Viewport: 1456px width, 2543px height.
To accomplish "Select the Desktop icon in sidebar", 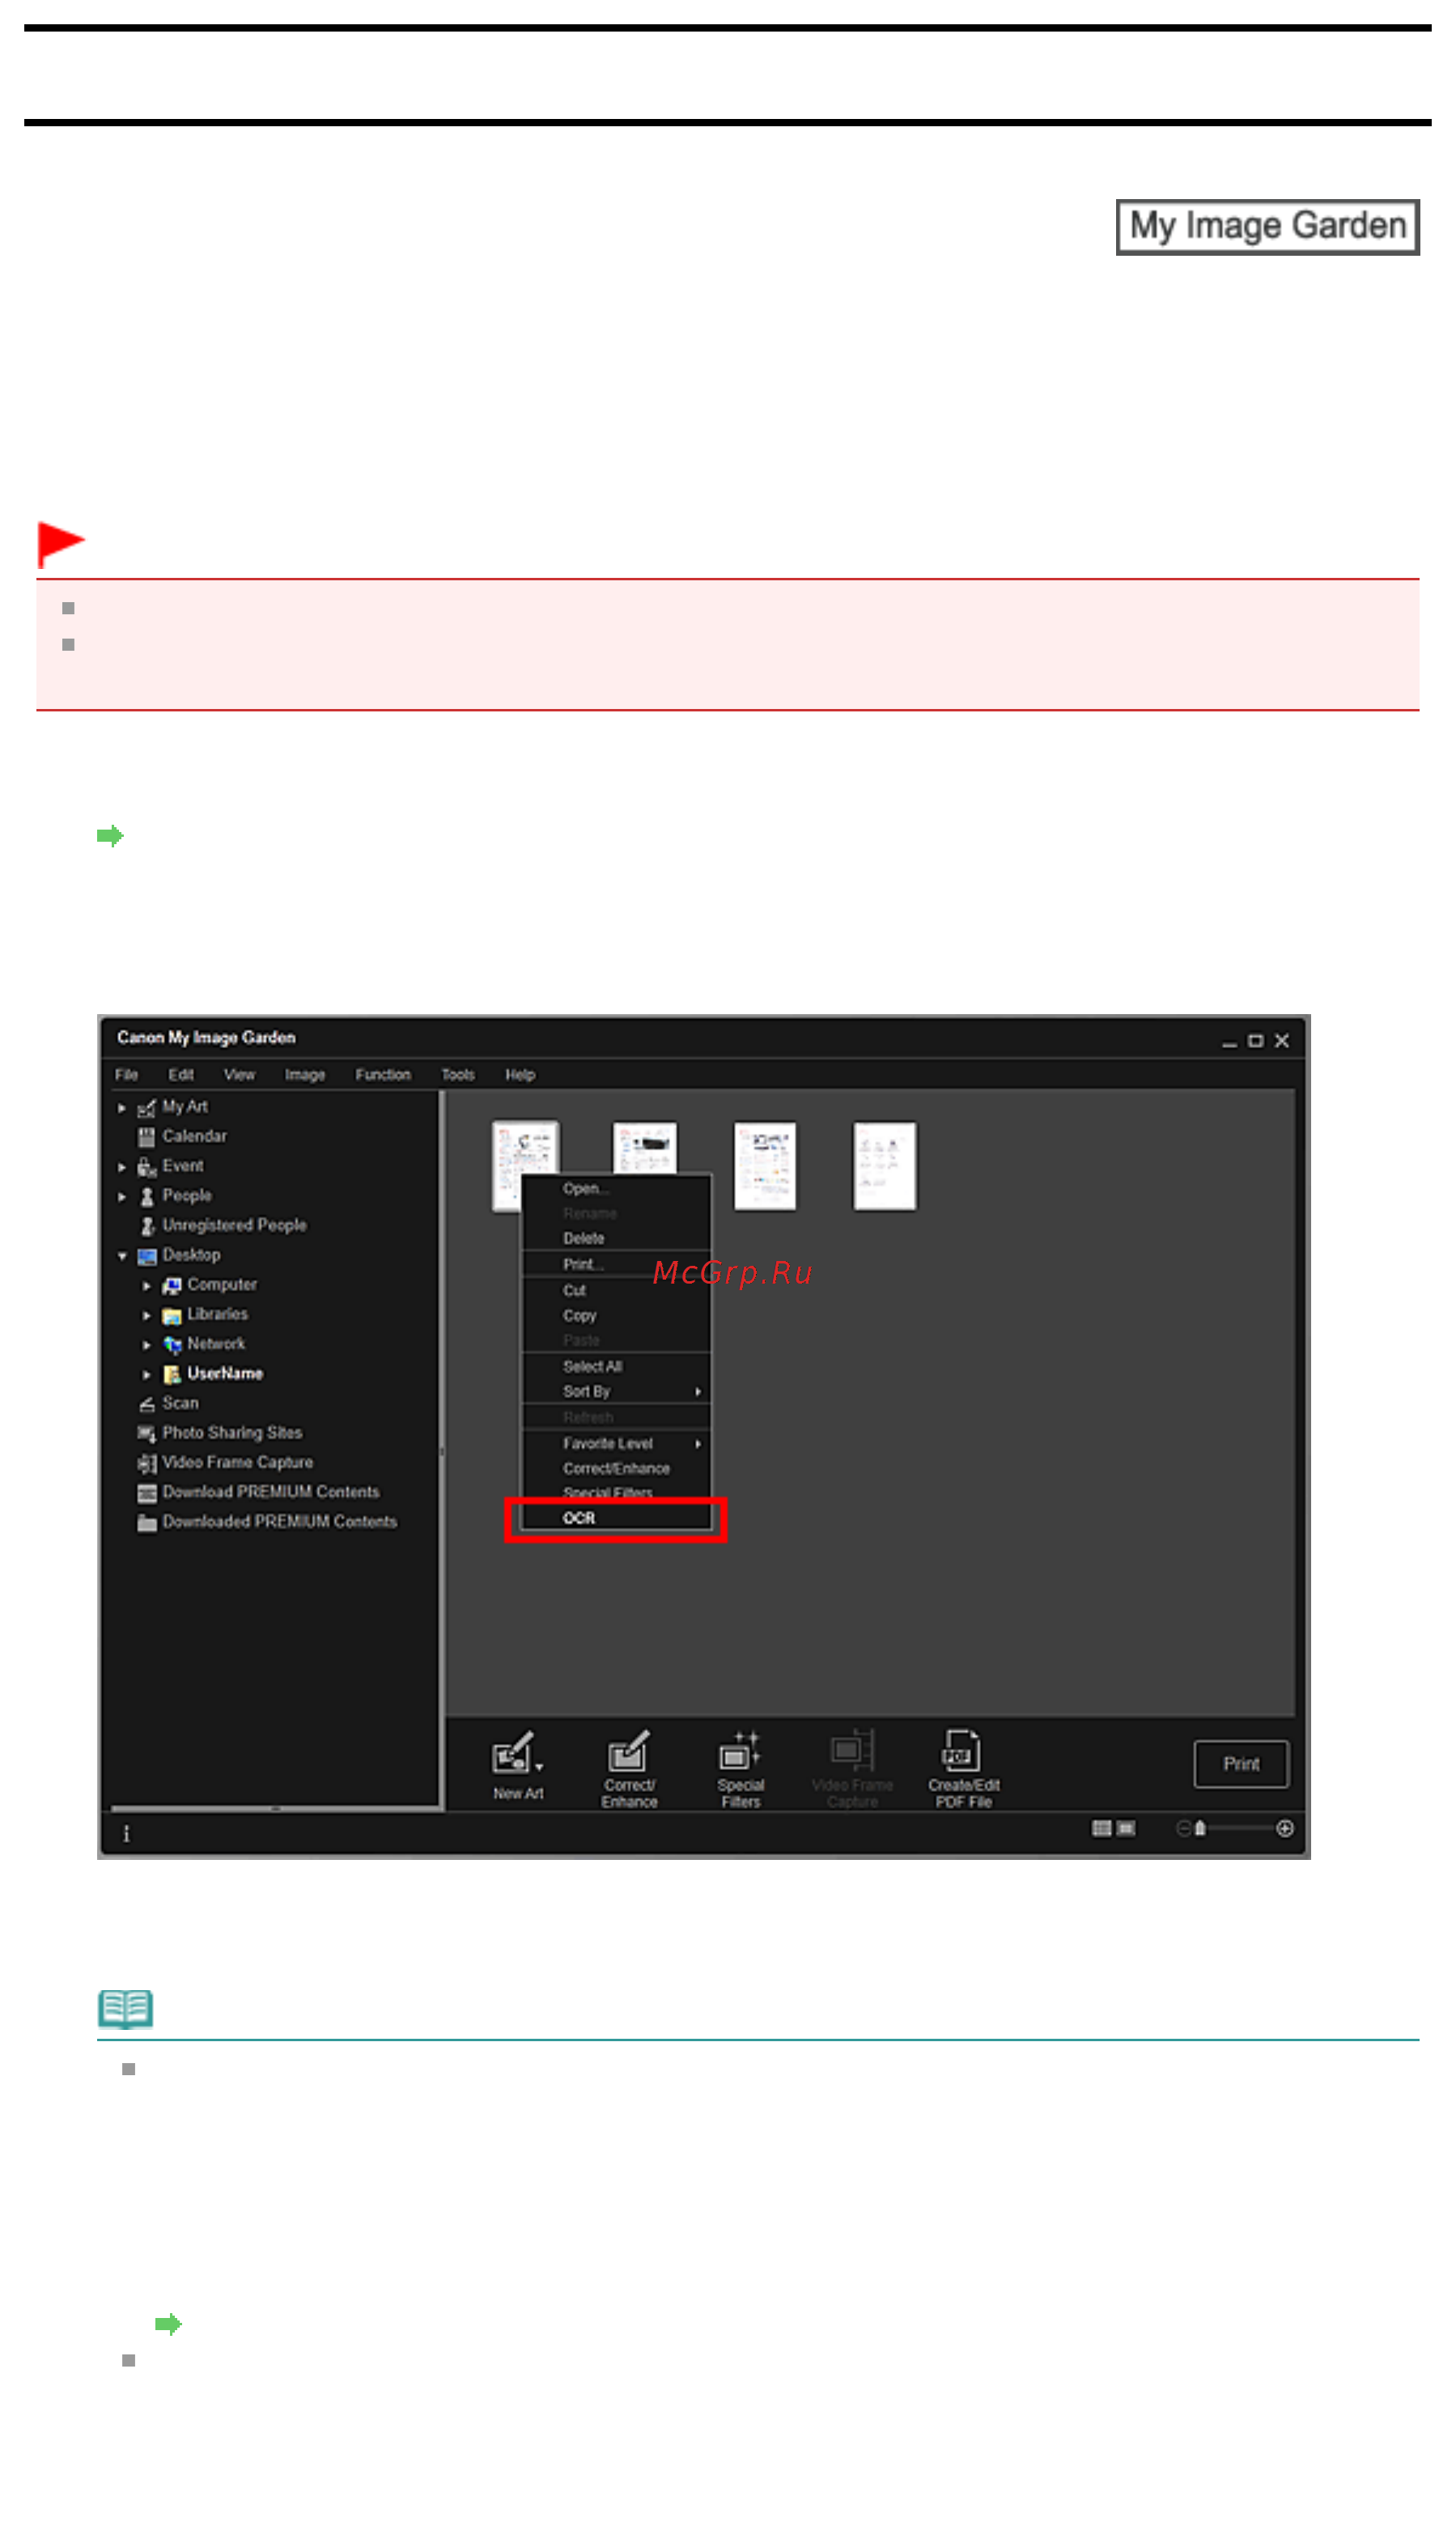I will [x=147, y=1256].
